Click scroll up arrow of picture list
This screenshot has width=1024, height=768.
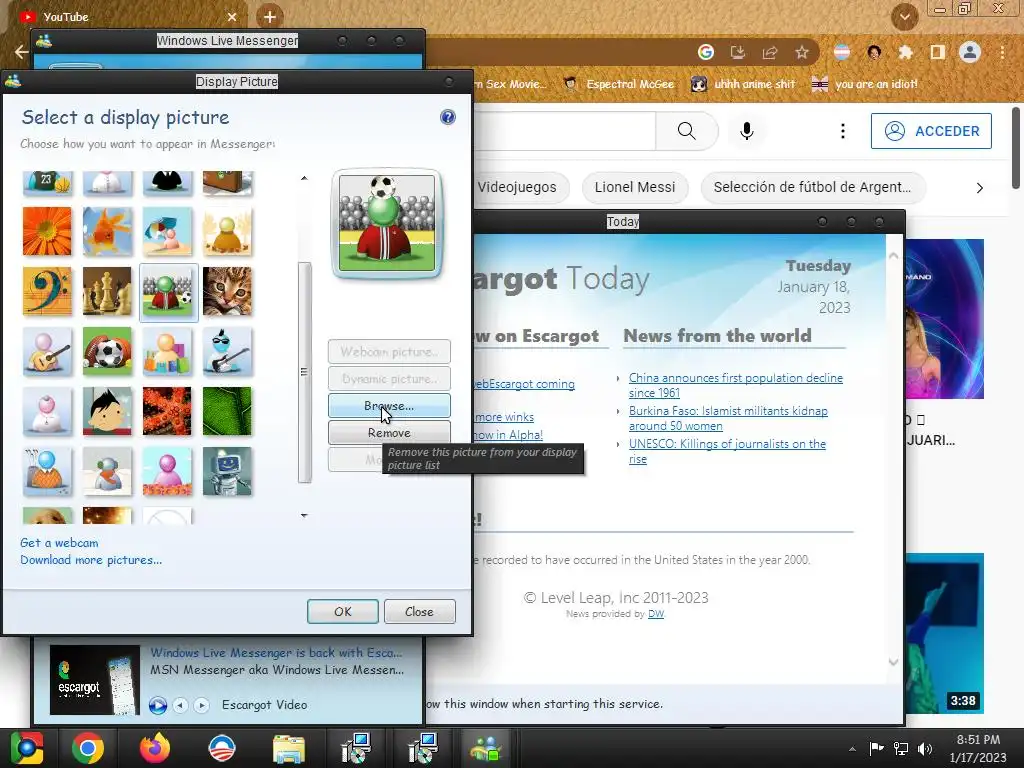click(304, 178)
